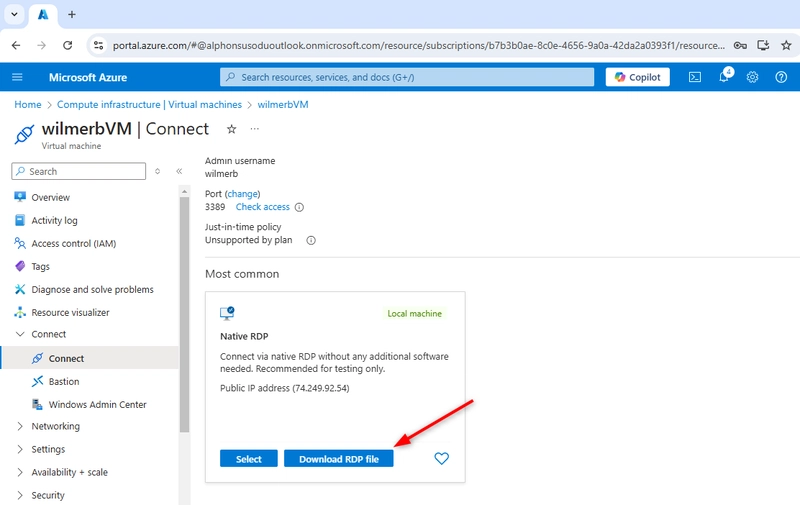Click the Local machine badge
800x505 pixels.
click(x=414, y=313)
